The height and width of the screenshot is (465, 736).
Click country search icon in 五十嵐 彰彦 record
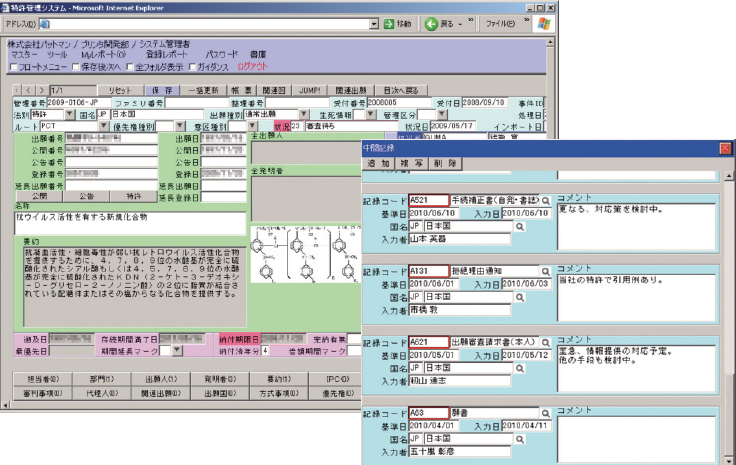(x=520, y=439)
